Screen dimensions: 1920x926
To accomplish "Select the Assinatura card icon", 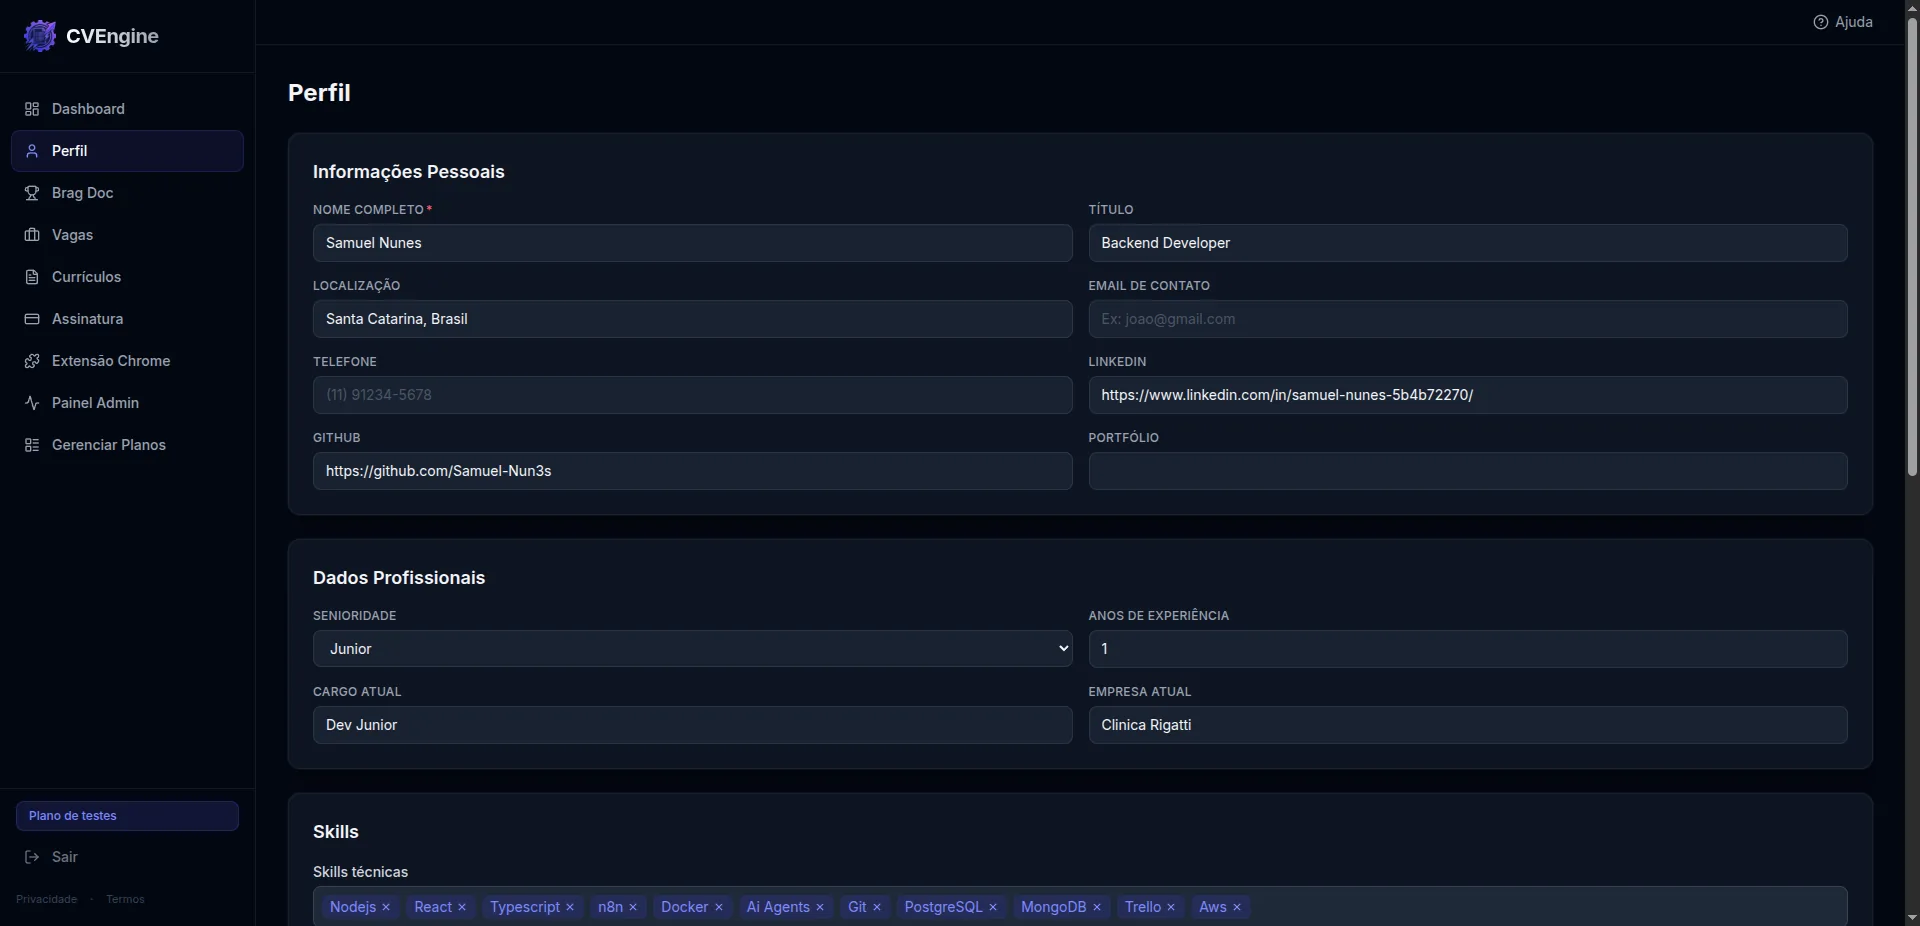I will (x=32, y=319).
